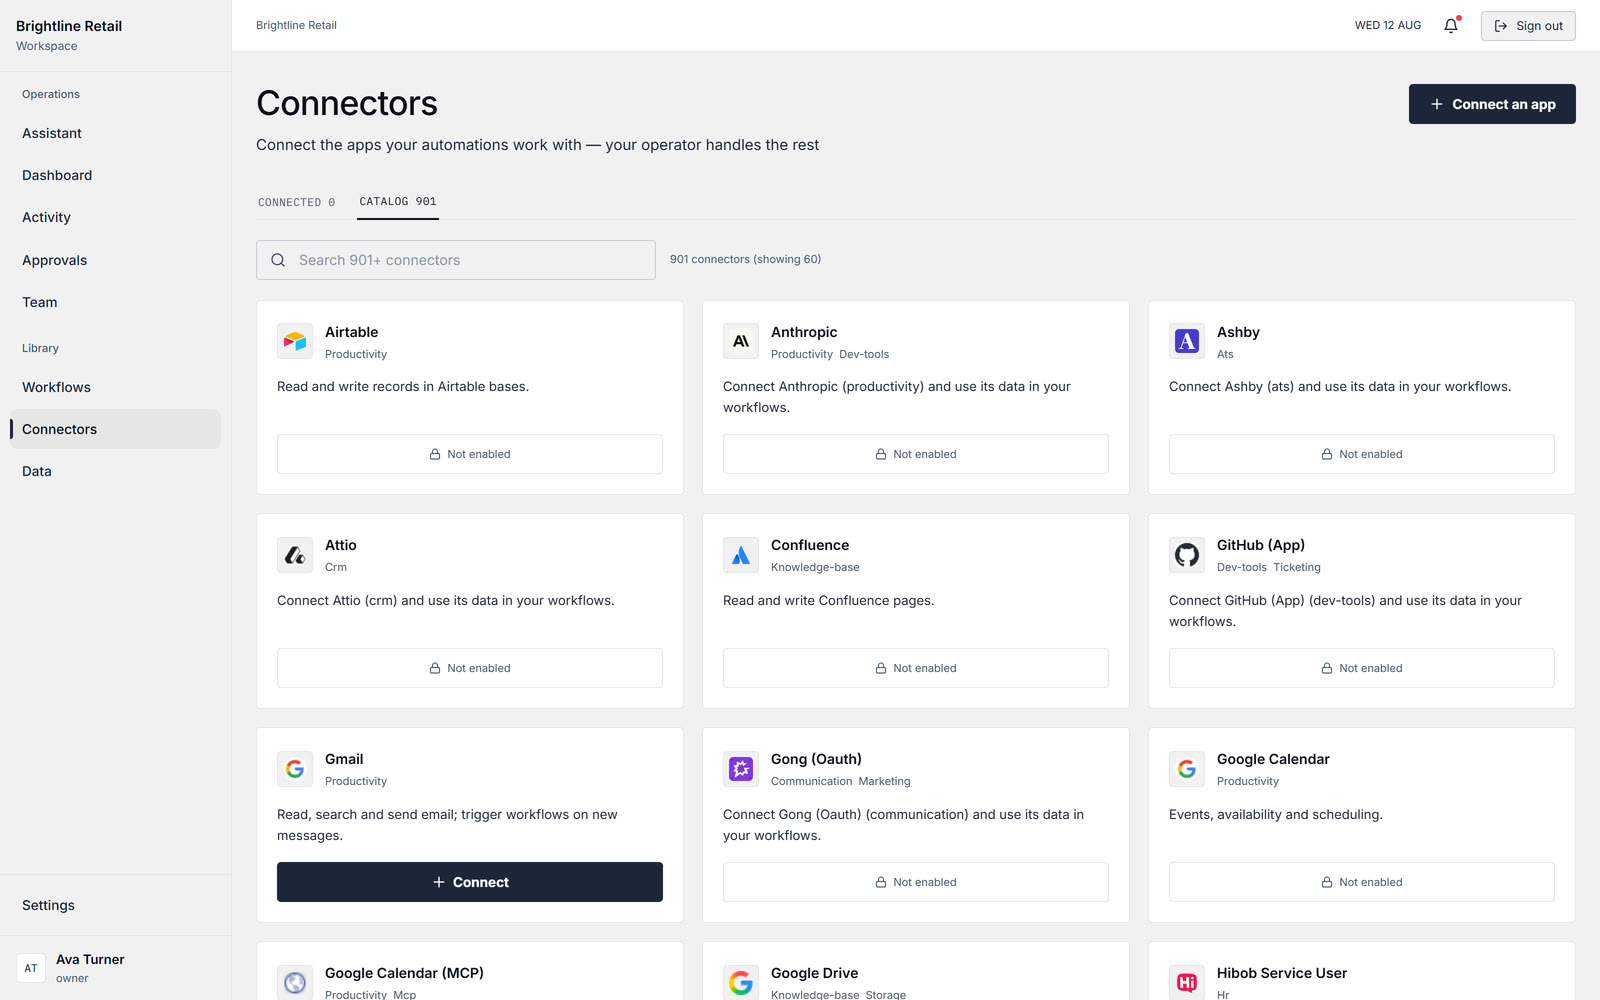Click the Marketing tag on Gong card

coord(884,781)
